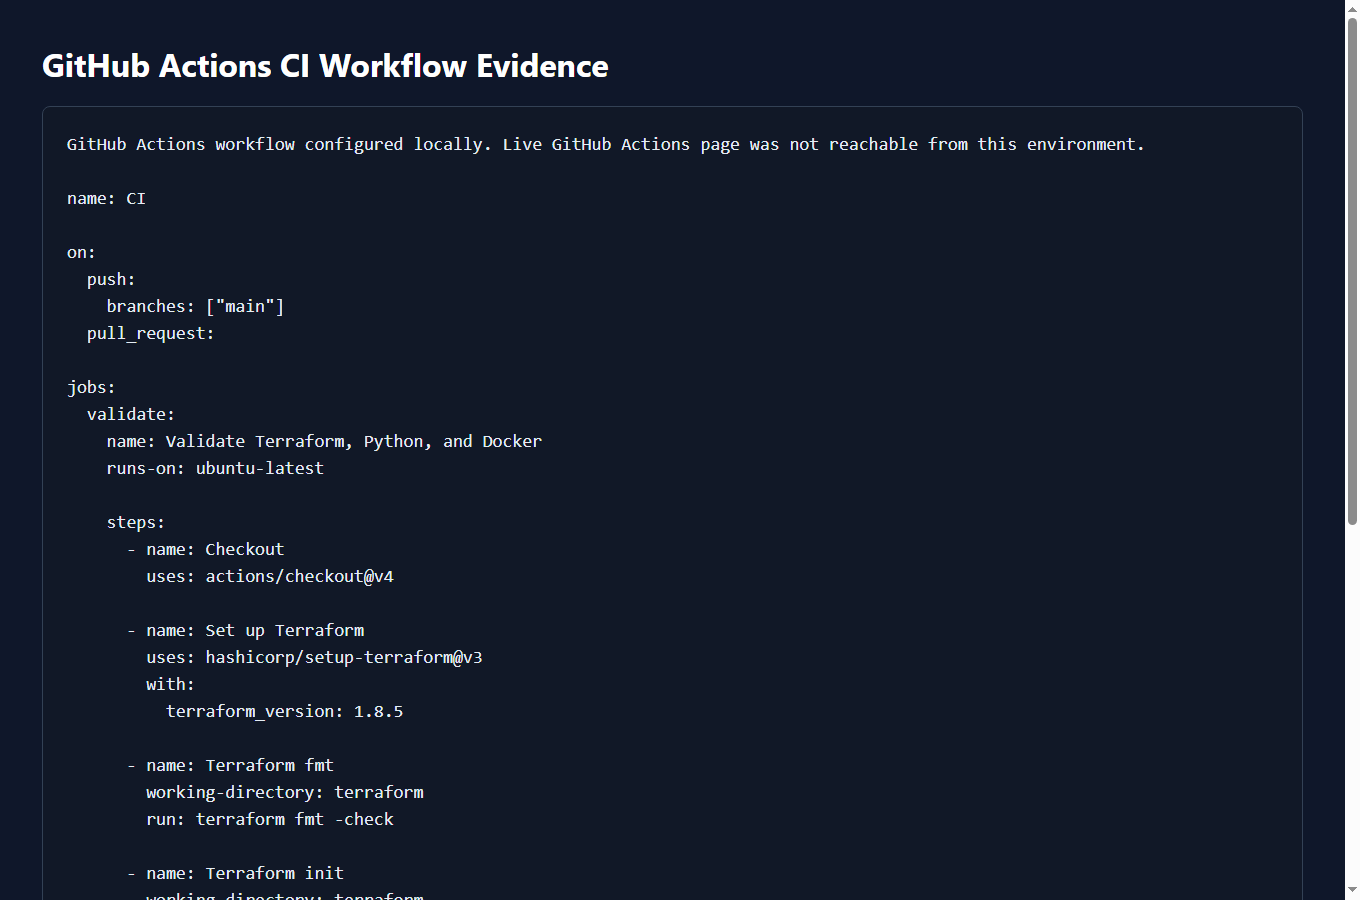Click the scrollbar down arrow
This screenshot has width=1360, height=900.
pos(1352,890)
